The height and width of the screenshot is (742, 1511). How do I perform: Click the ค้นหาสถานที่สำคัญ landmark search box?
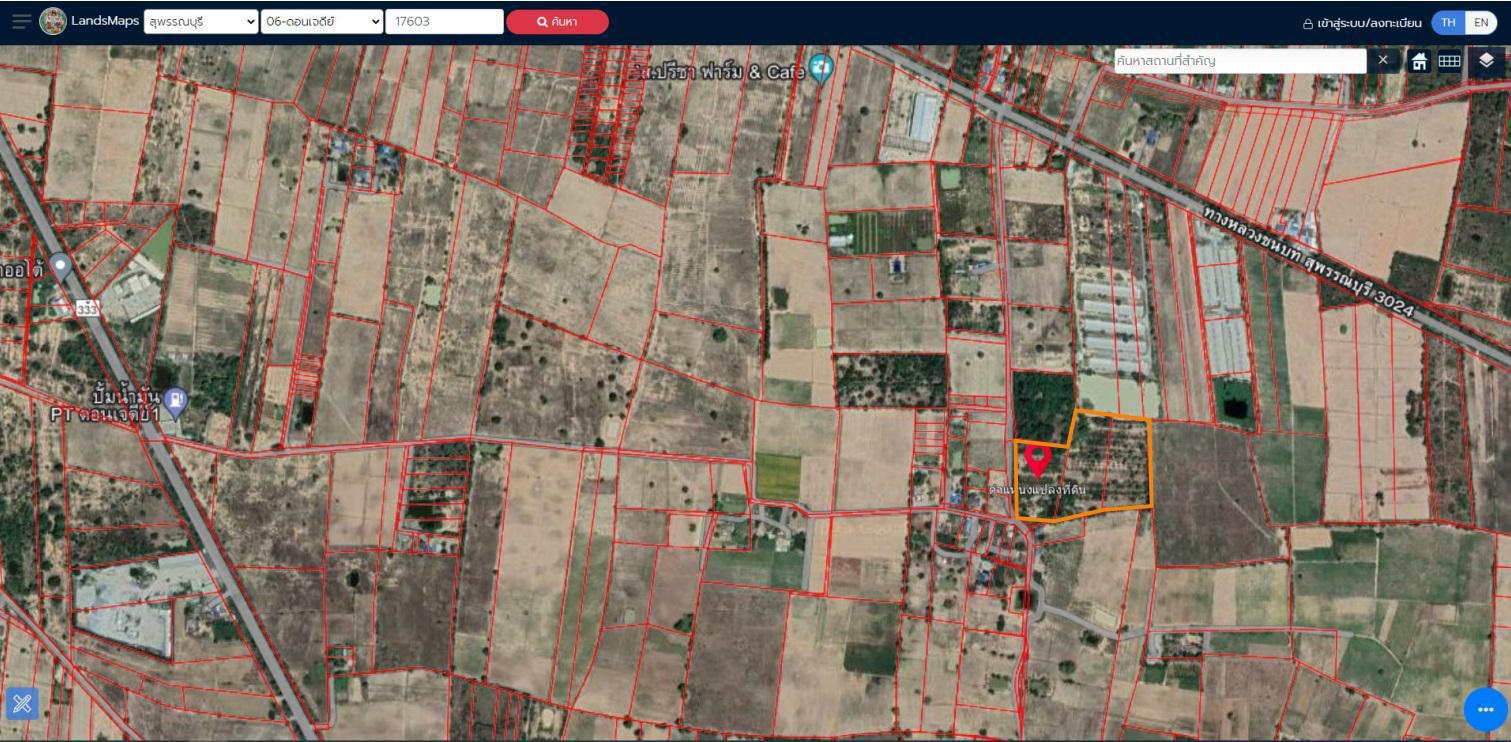tap(1239, 61)
